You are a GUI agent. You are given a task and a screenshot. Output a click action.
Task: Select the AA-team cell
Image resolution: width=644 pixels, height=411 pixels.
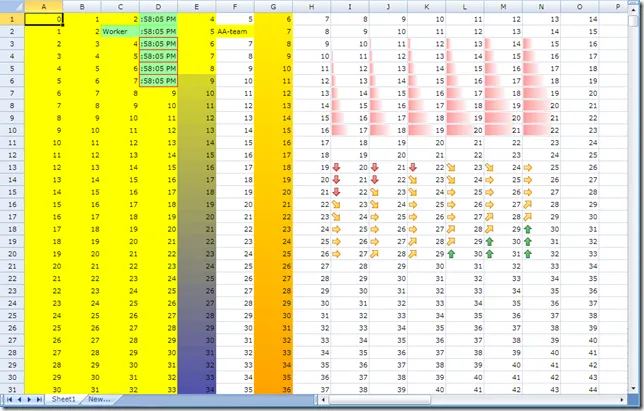(234, 31)
